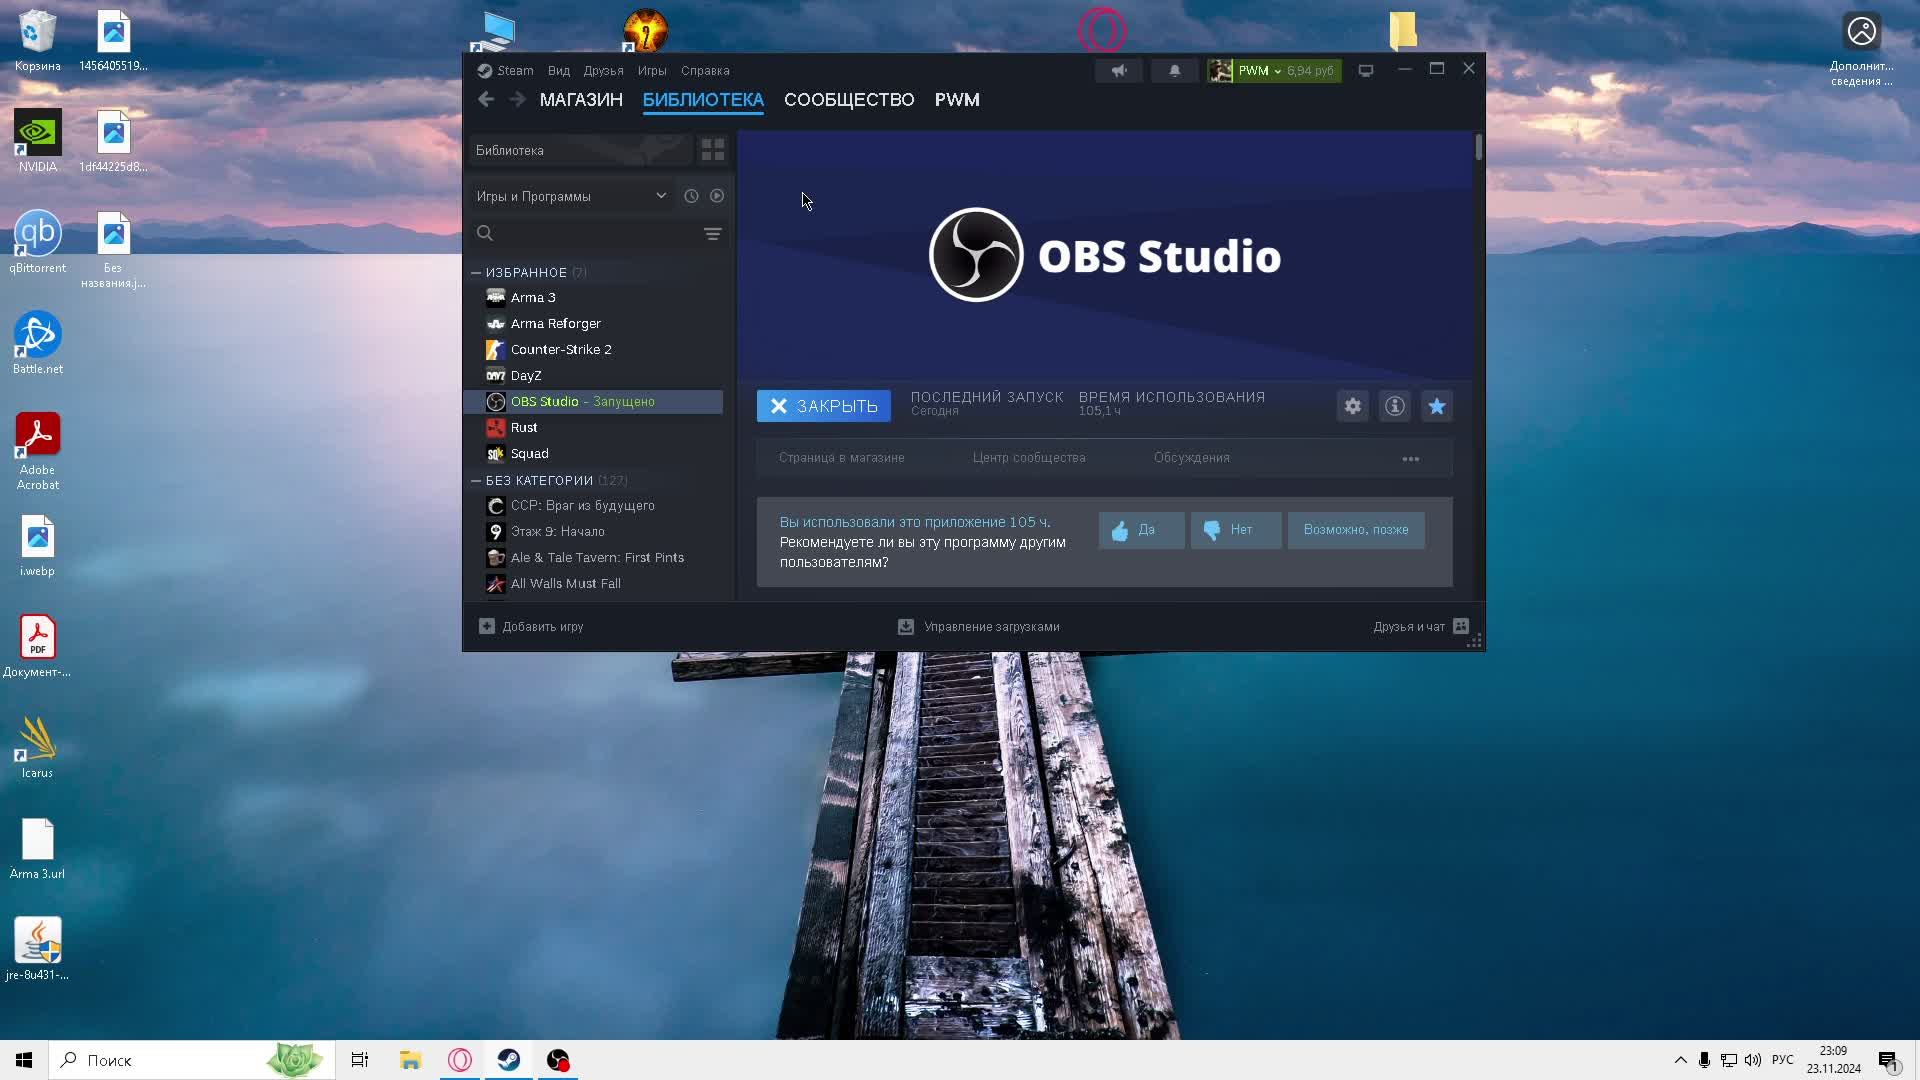Image resolution: width=1920 pixels, height=1080 pixels.
Task: Click the library search field
Action: (x=595, y=234)
